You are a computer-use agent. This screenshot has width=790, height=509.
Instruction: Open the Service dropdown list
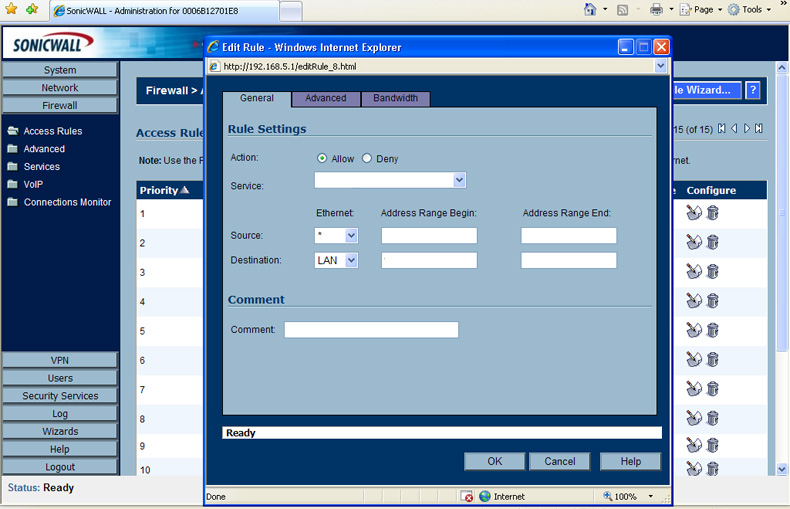459,180
